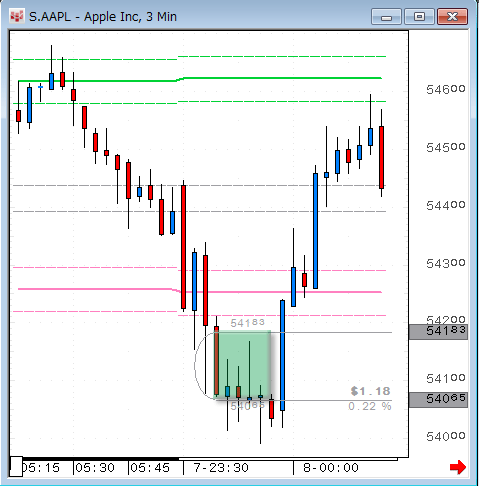Click the 7-23:30 time axis label
Viewport: 479px width, 486px height.
(221, 468)
